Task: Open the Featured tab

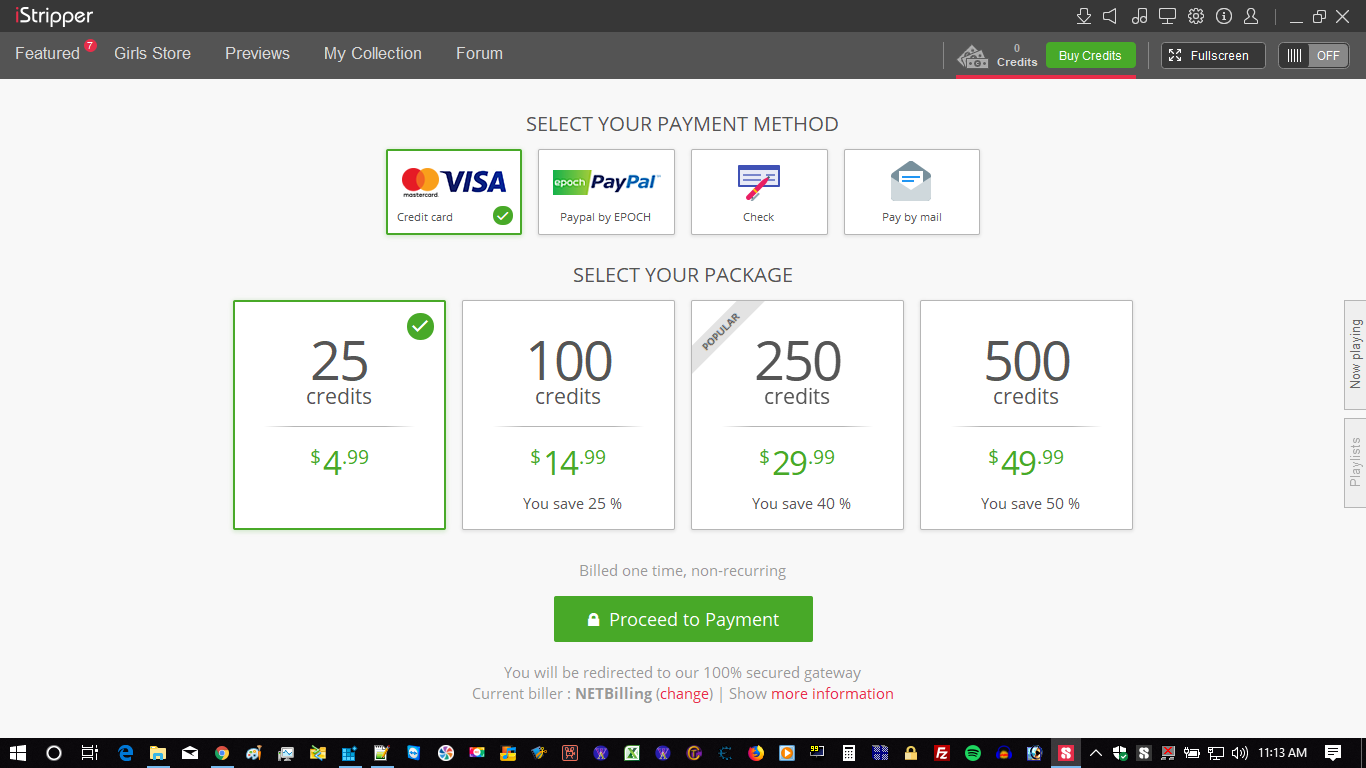Action: click(47, 54)
